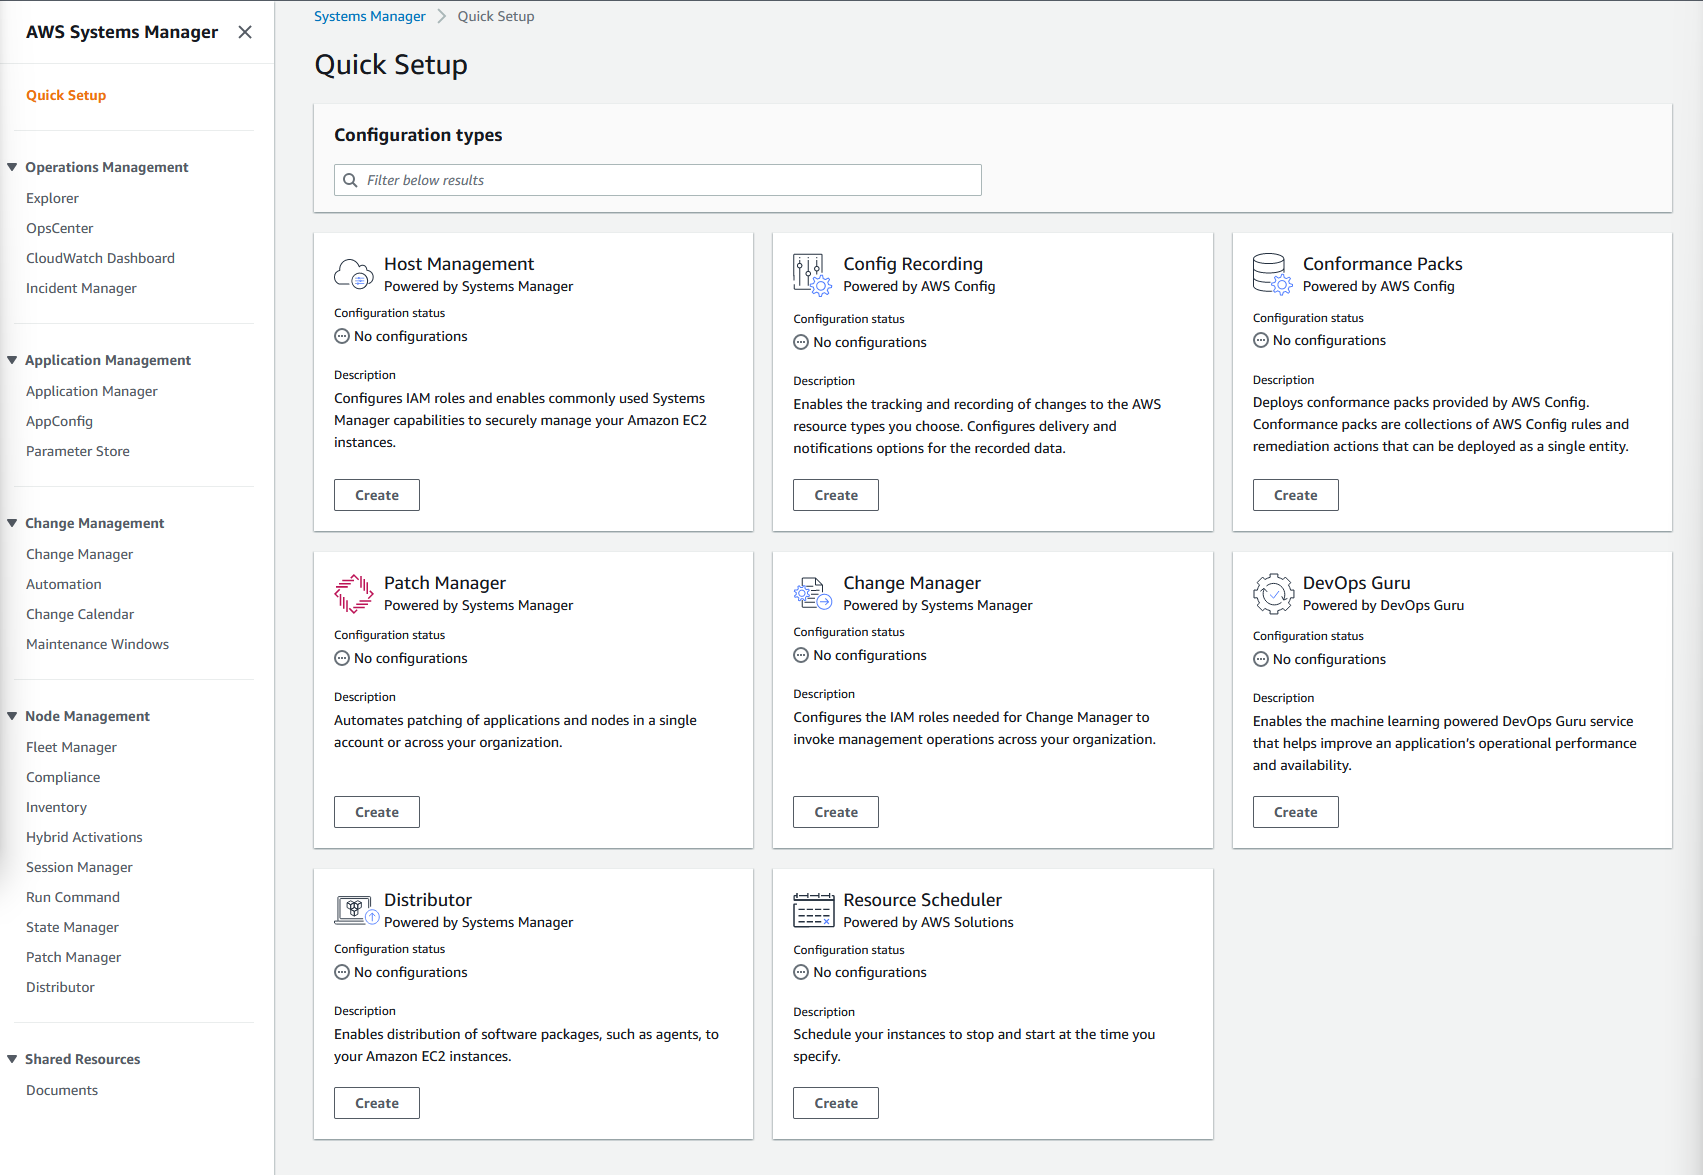
Task: Create a Change Manager configuration
Action: click(x=836, y=812)
